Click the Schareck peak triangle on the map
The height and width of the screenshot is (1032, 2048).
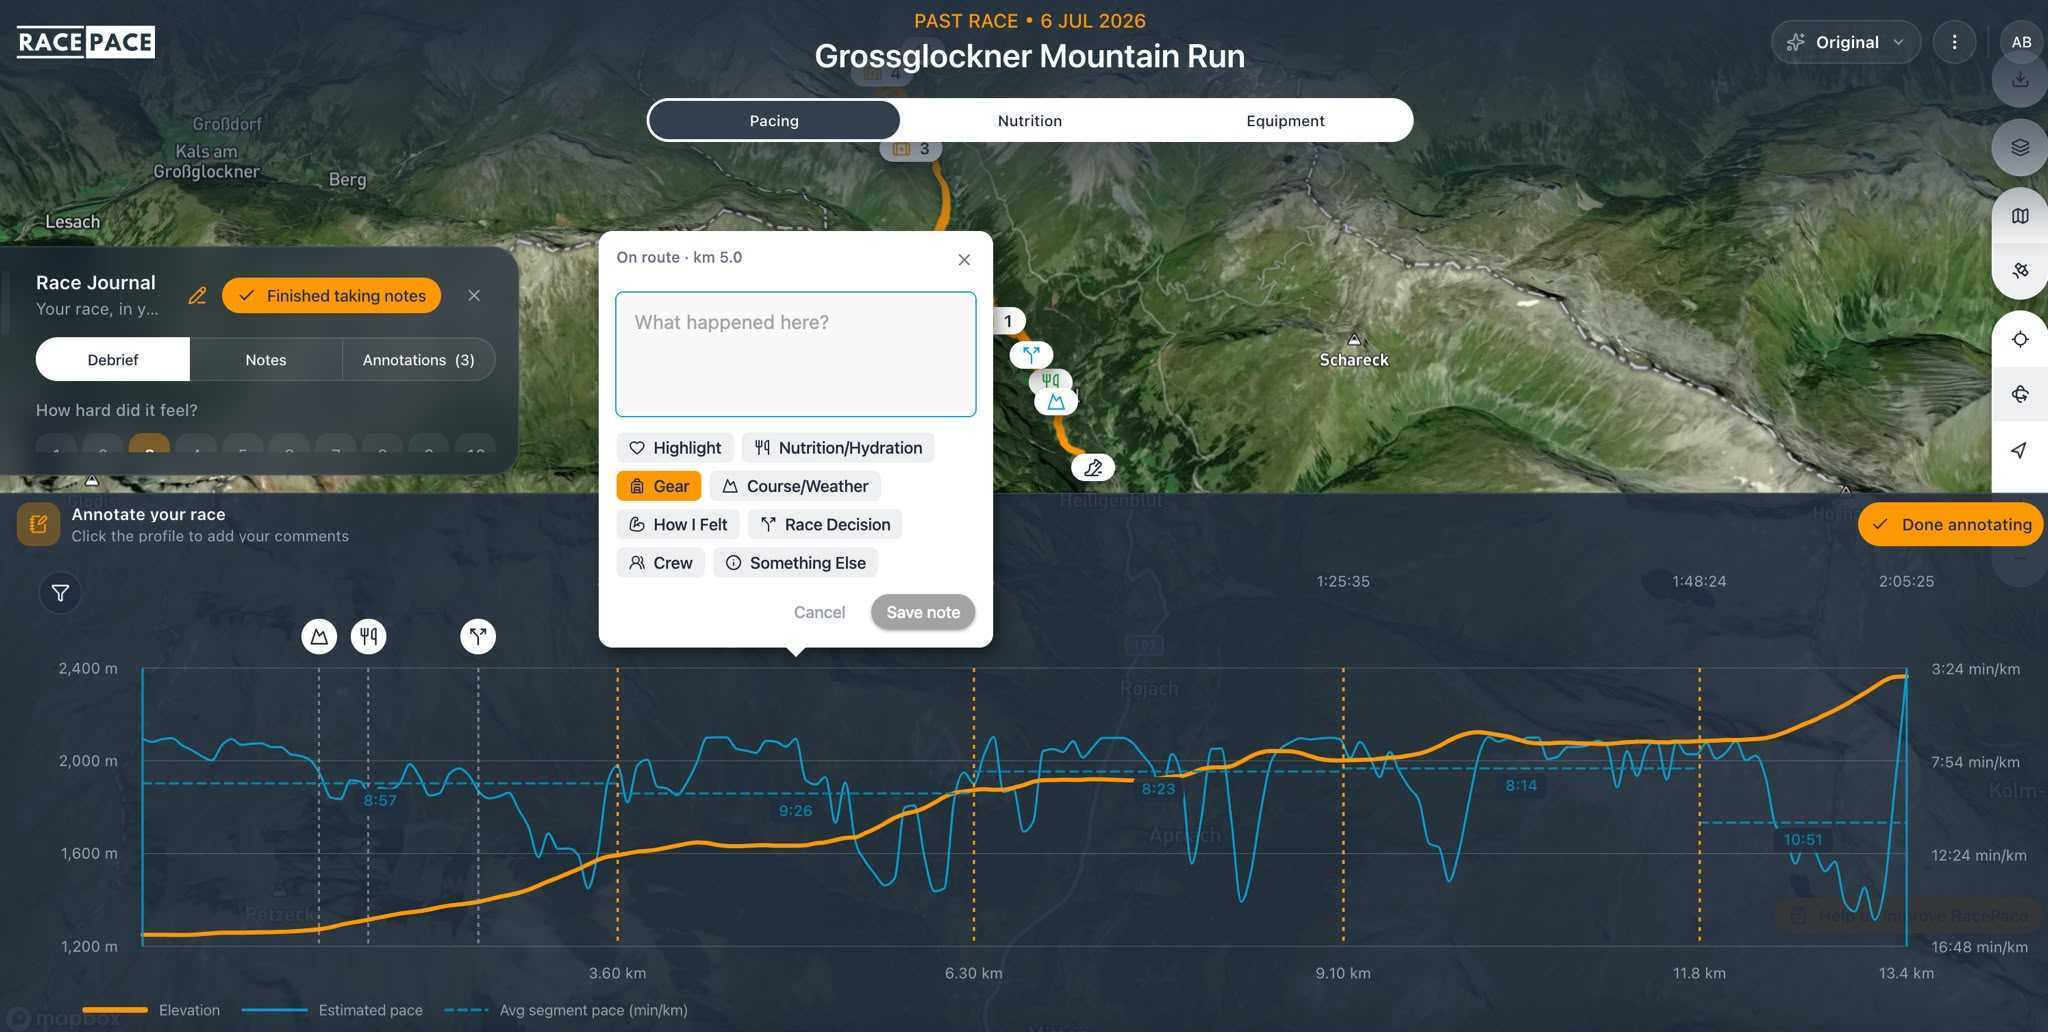tap(1354, 339)
